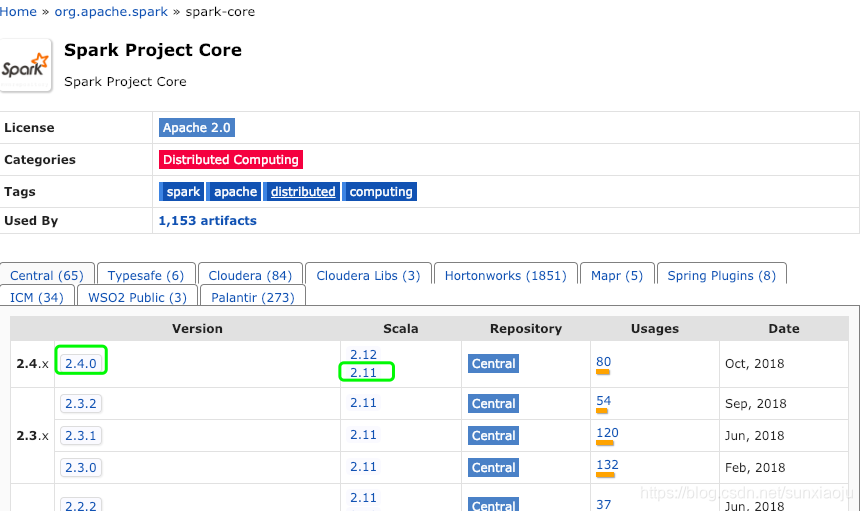Open version 2.3.1 link
This screenshot has width=862, height=511.
click(x=81, y=435)
